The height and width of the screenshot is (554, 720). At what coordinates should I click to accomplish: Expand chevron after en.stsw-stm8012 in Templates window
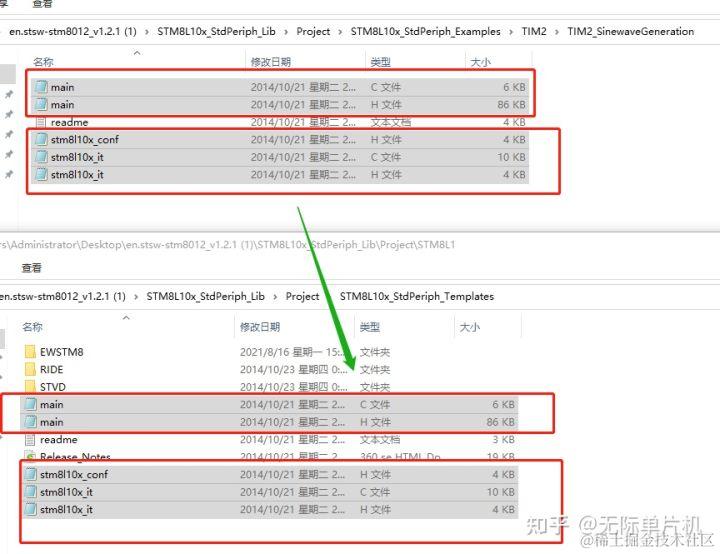click(x=136, y=297)
